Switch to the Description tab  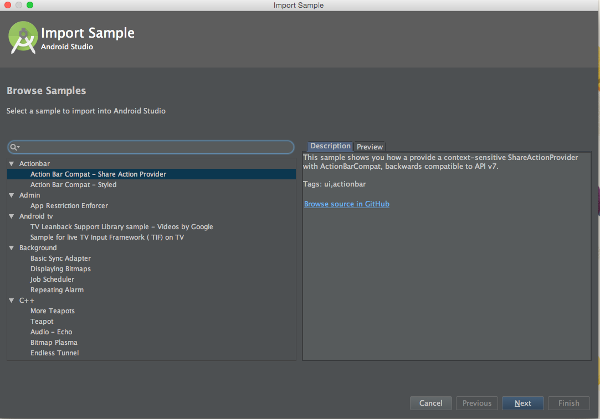pos(330,146)
